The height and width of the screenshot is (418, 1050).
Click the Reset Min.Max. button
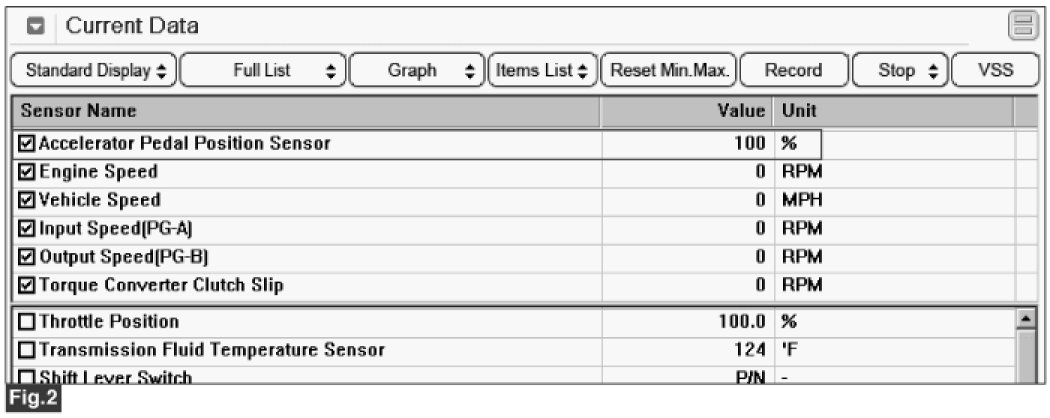[670, 71]
